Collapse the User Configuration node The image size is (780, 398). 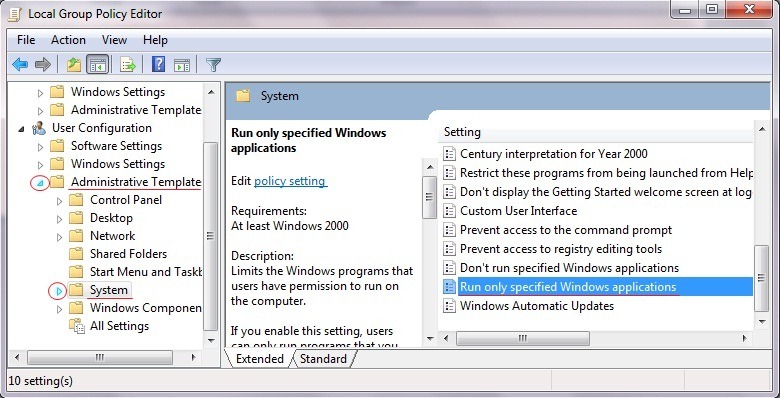coord(21,128)
